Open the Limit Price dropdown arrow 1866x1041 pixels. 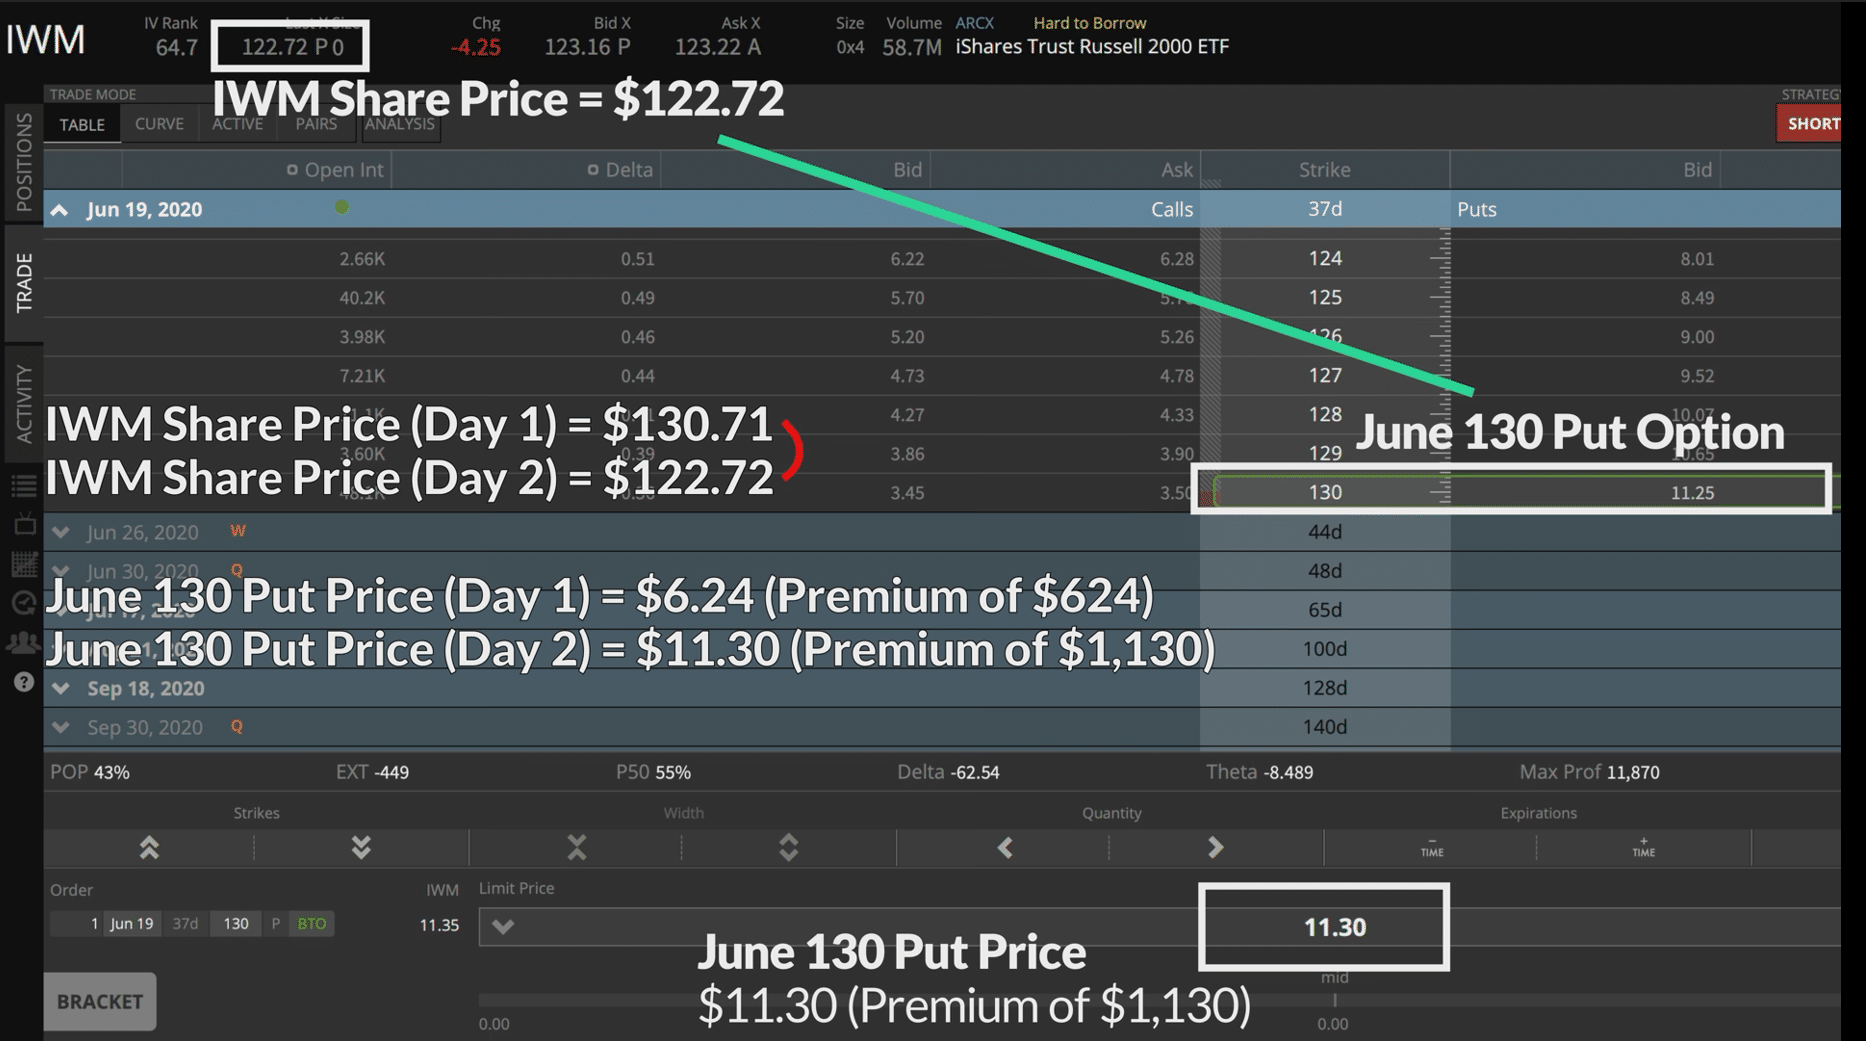[503, 927]
